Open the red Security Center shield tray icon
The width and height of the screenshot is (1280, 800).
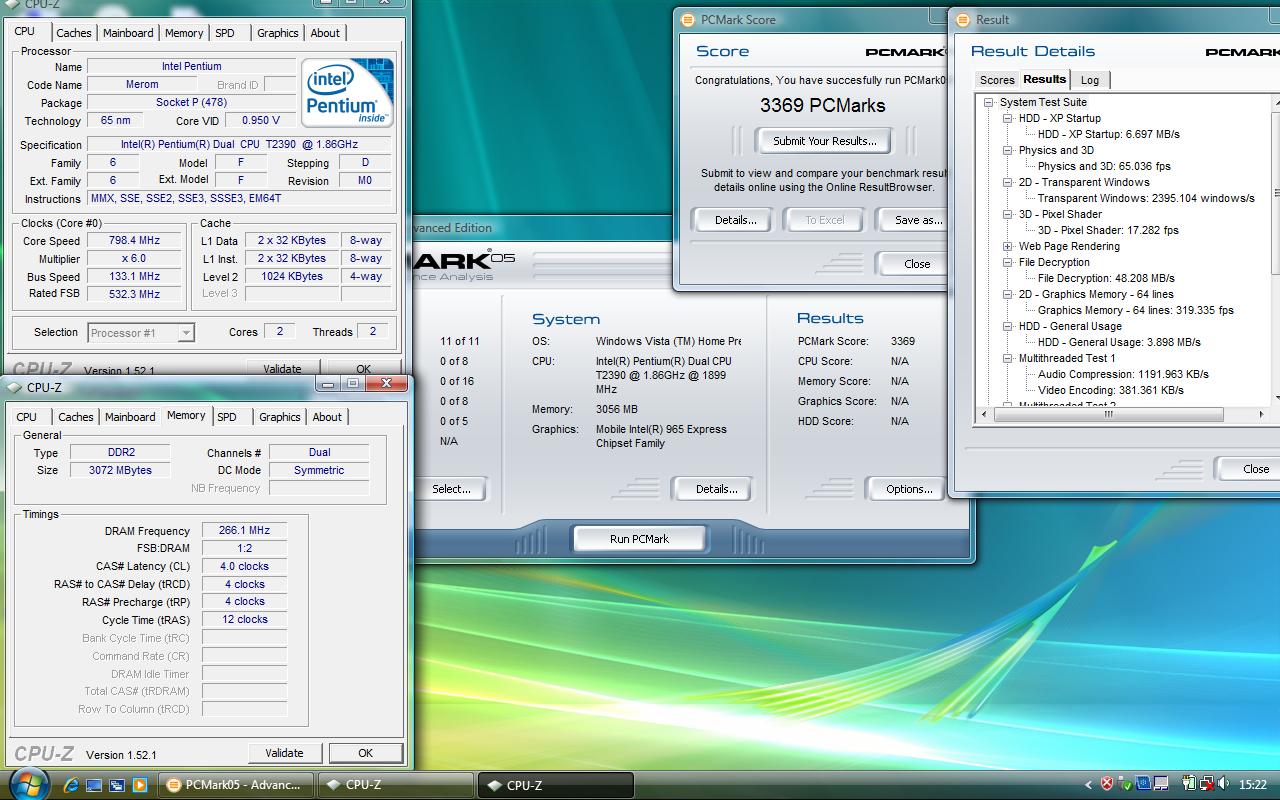tap(1107, 784)
